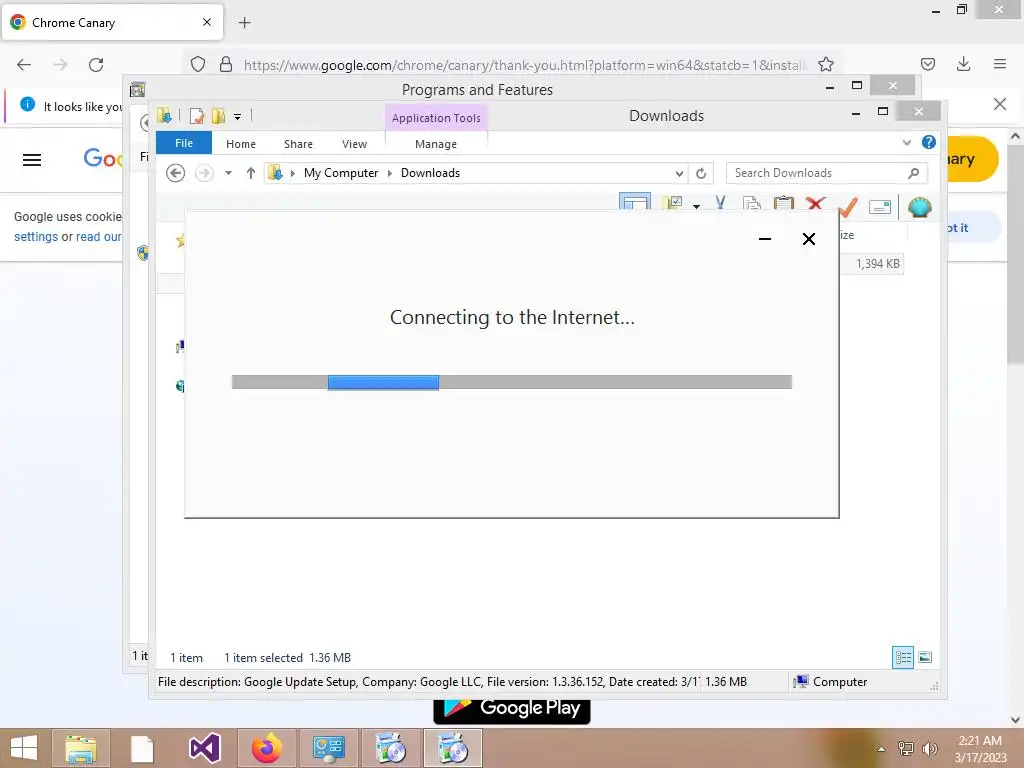Click the volume speaker tray icon
Screen dimensions: 1024x768
(x=929, y=749)
